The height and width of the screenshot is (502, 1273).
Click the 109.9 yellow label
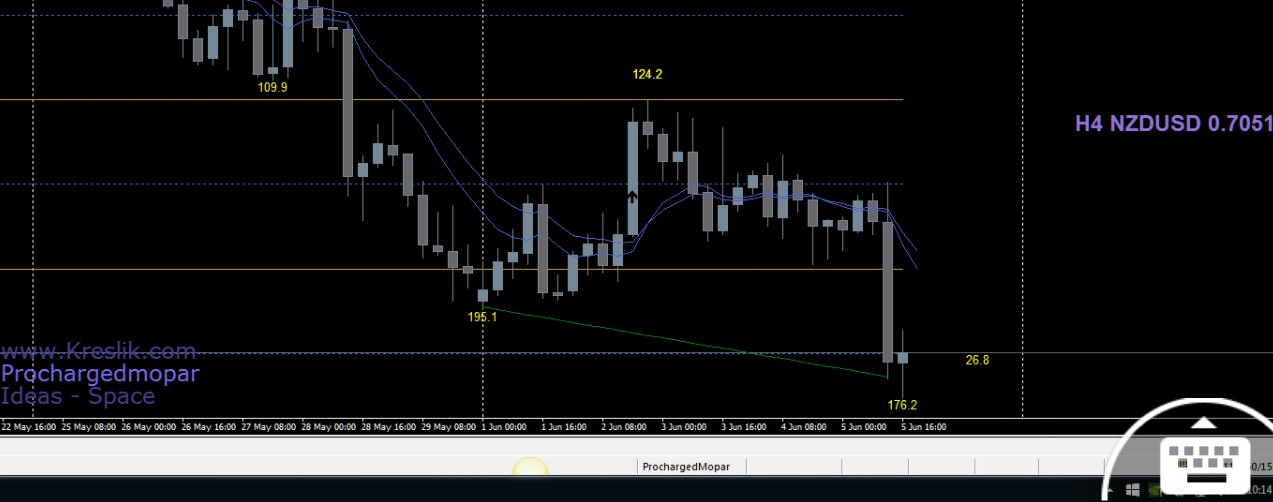(272, 87)
